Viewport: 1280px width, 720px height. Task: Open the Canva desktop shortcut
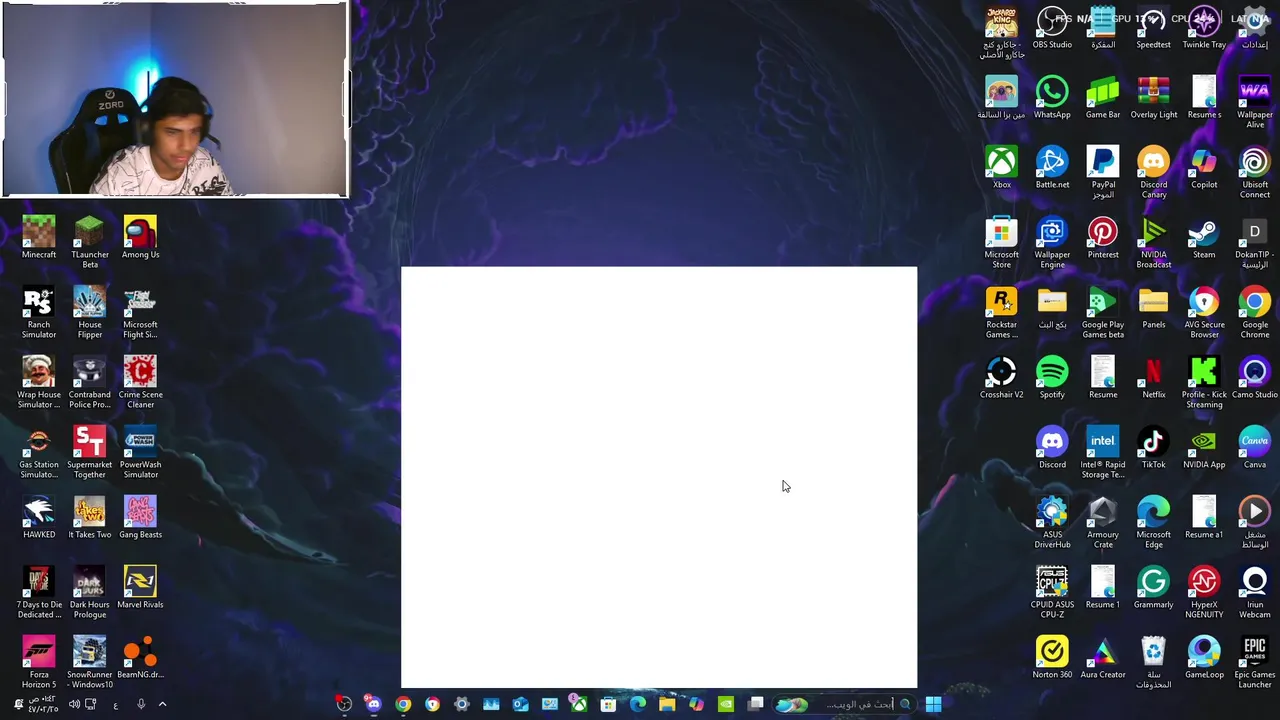click(1255, 448)
